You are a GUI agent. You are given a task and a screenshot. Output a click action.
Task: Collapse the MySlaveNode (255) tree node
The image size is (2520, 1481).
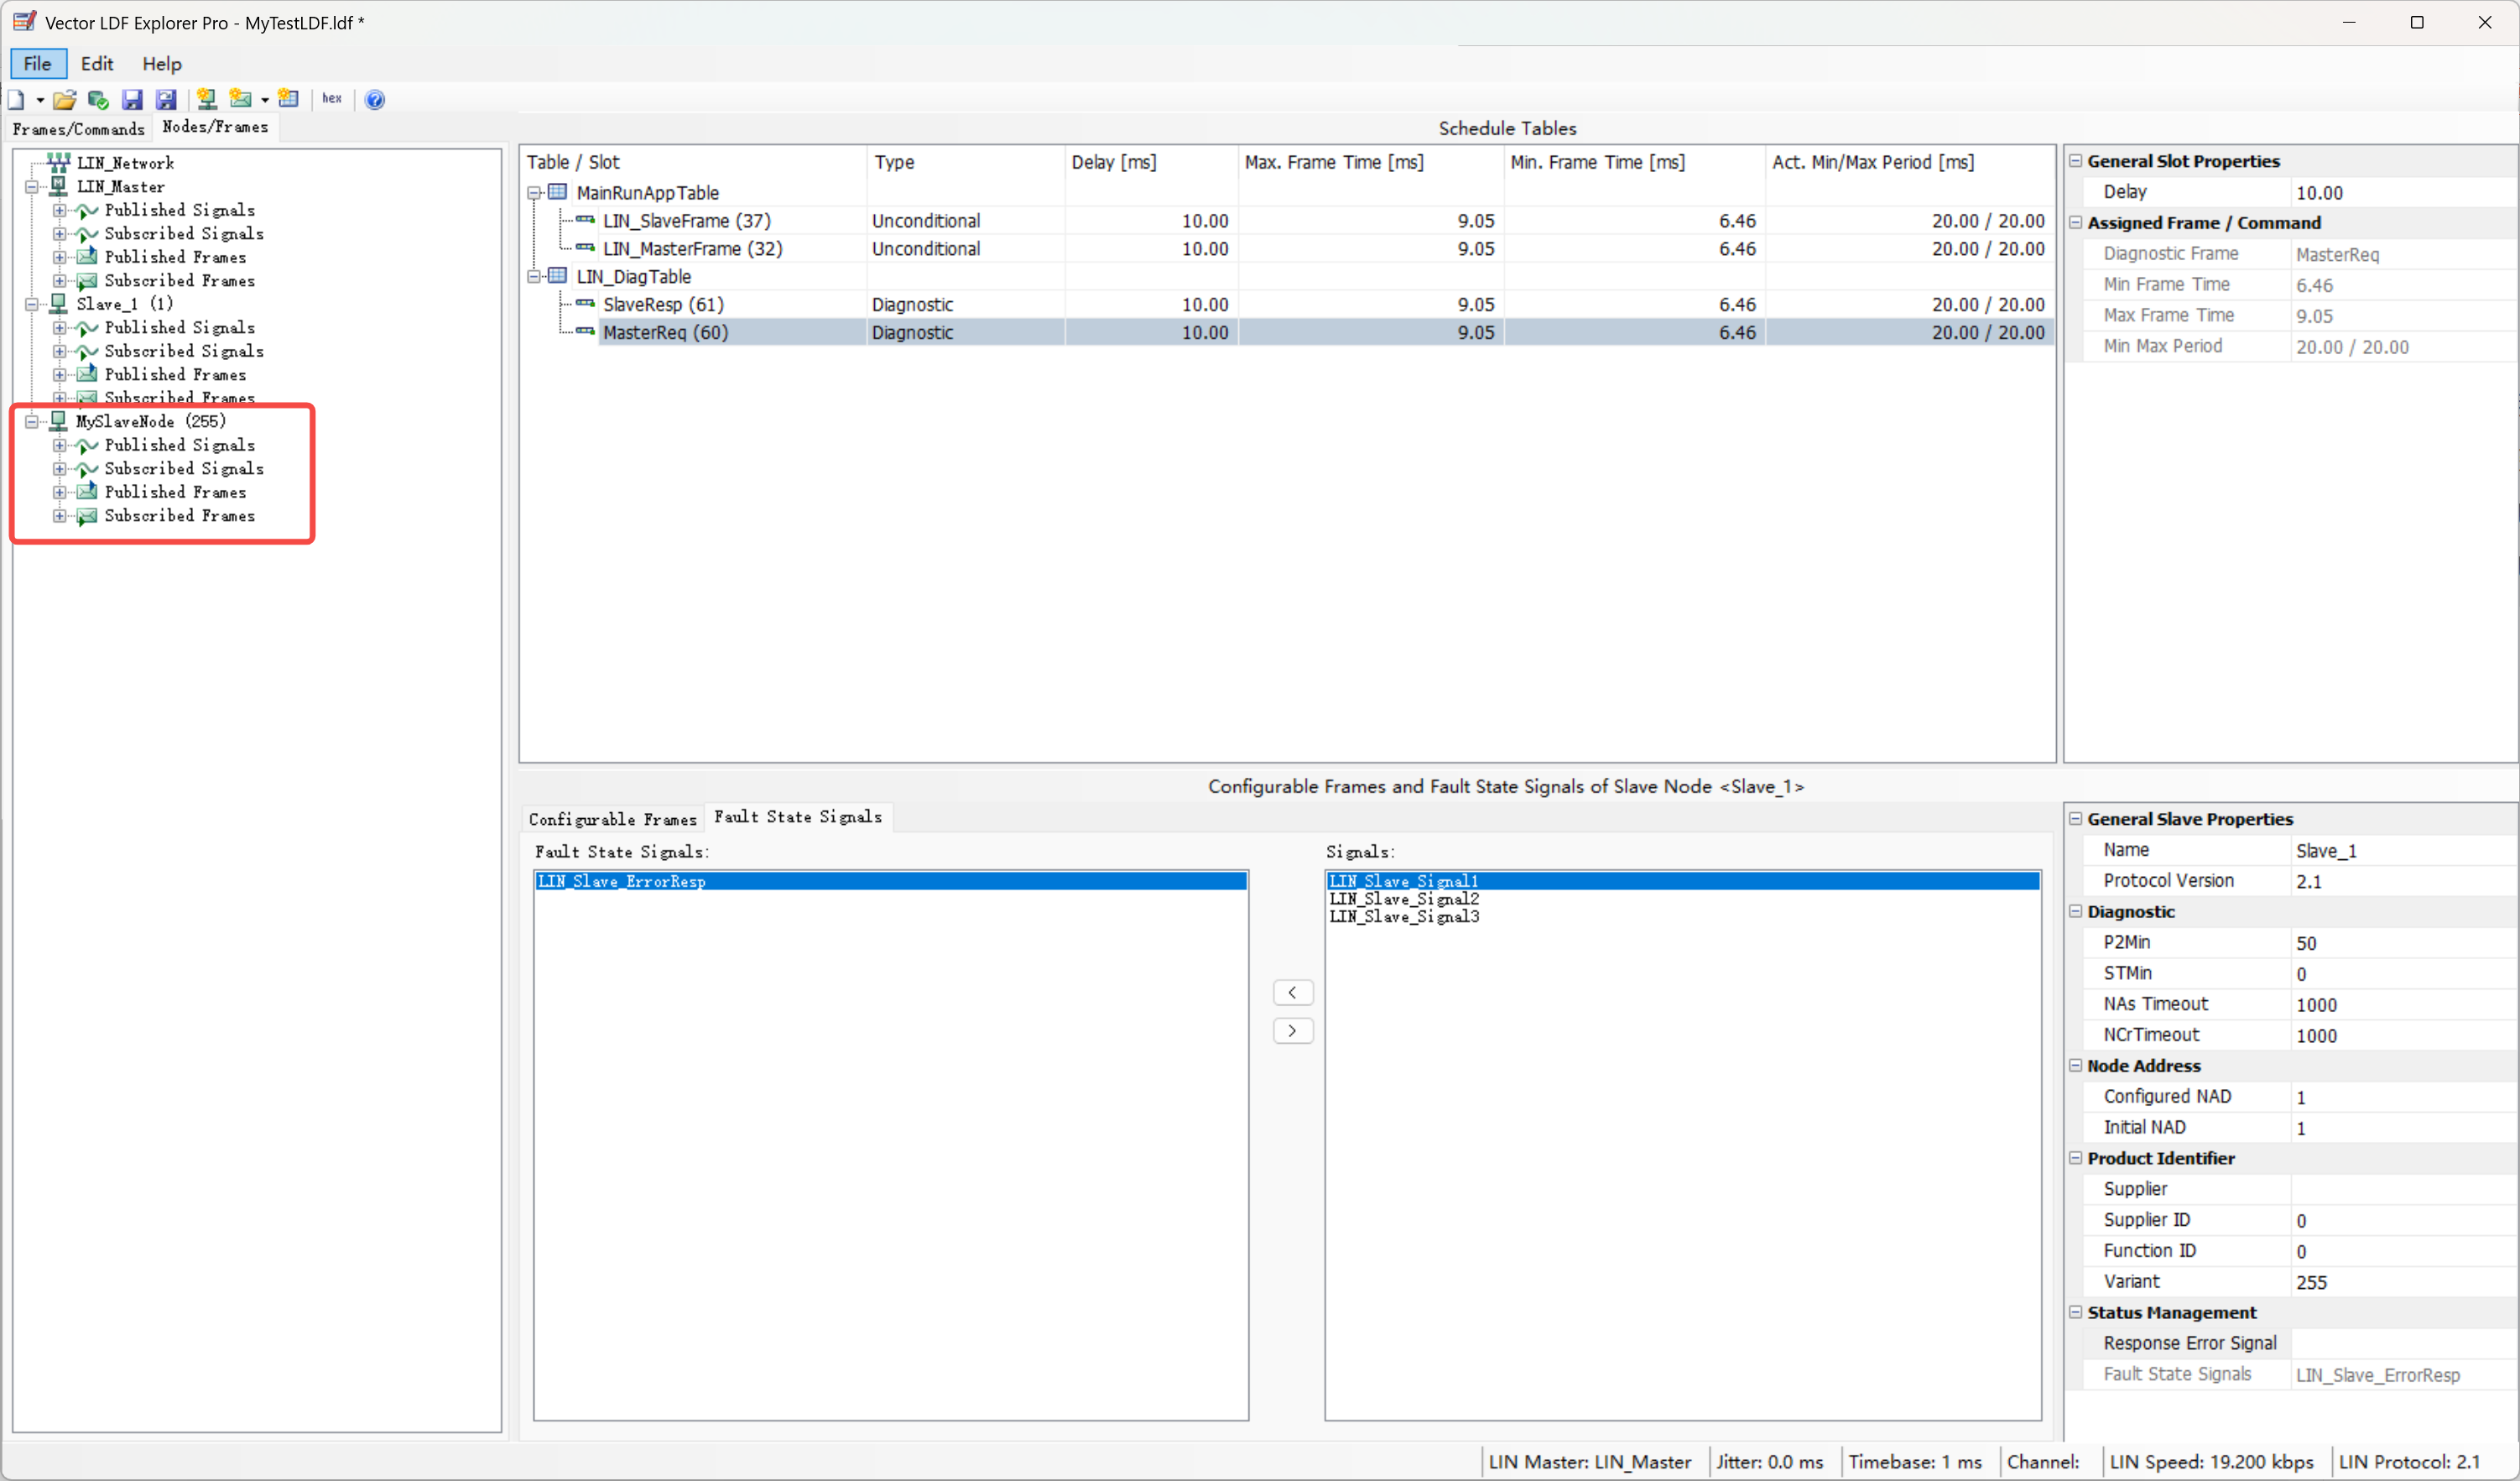click(32, 422)
